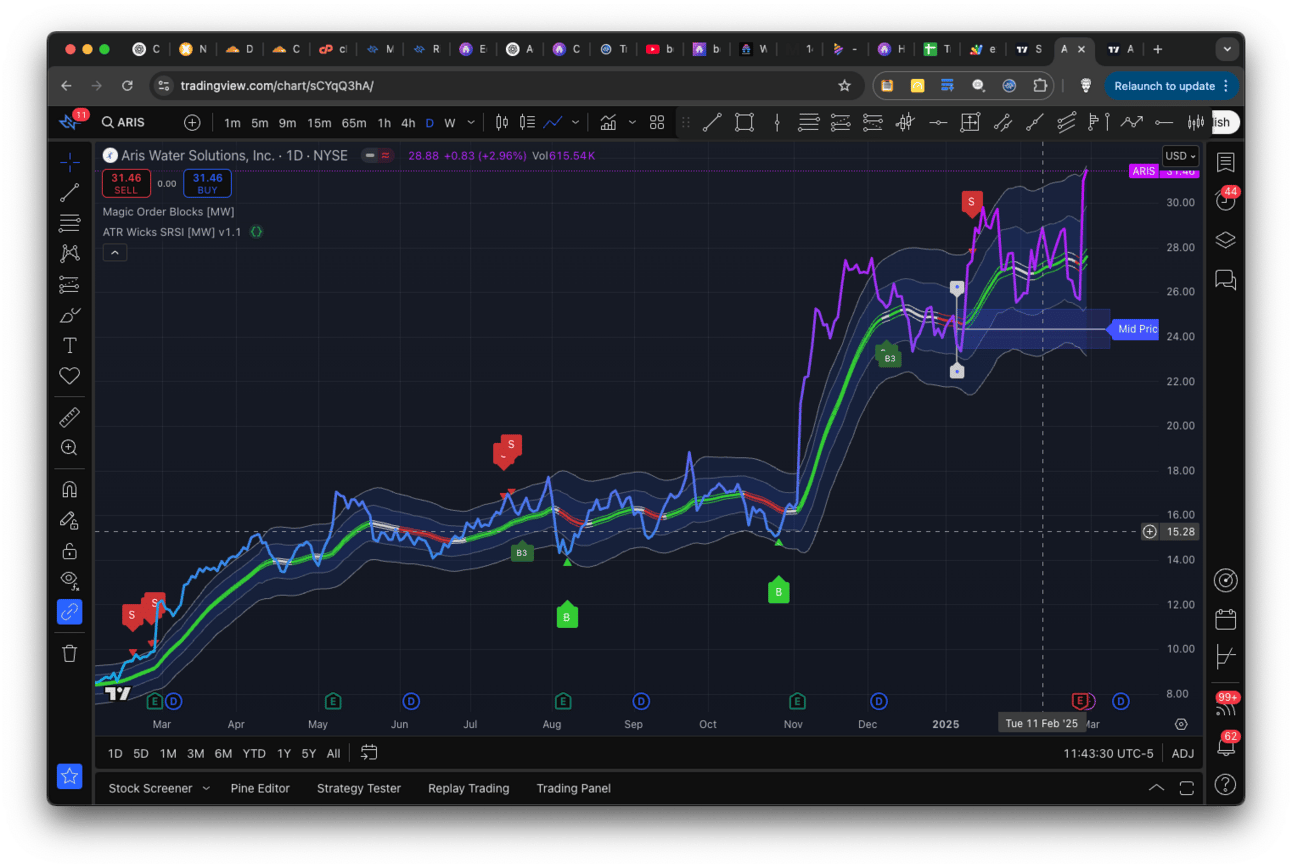Open the economic calendar icon

[x=1225, y=619]
